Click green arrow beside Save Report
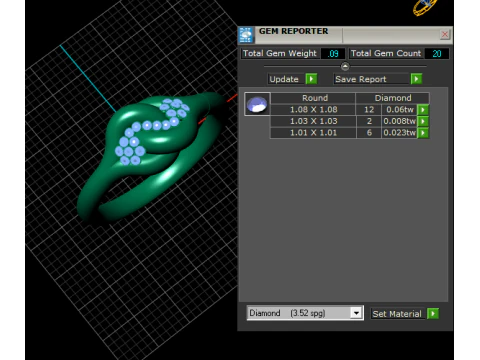480x360 pixels. (416, 79)
